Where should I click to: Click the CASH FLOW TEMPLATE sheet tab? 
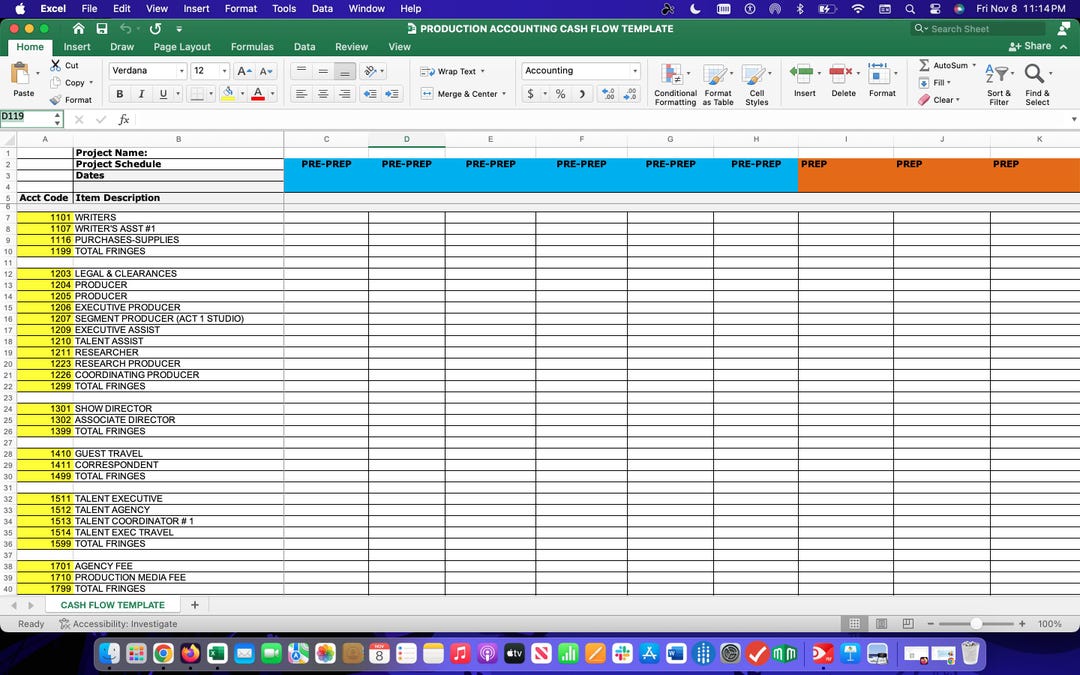click(x=113, y=604)
